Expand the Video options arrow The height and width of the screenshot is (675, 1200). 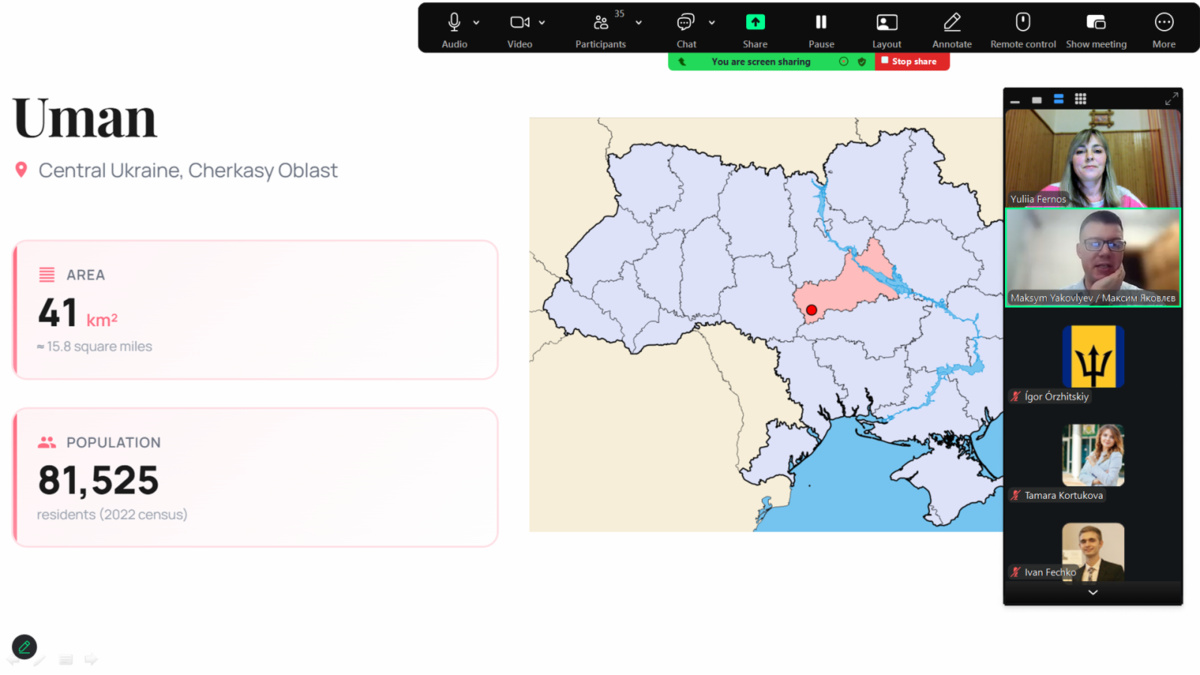[542, 22]
